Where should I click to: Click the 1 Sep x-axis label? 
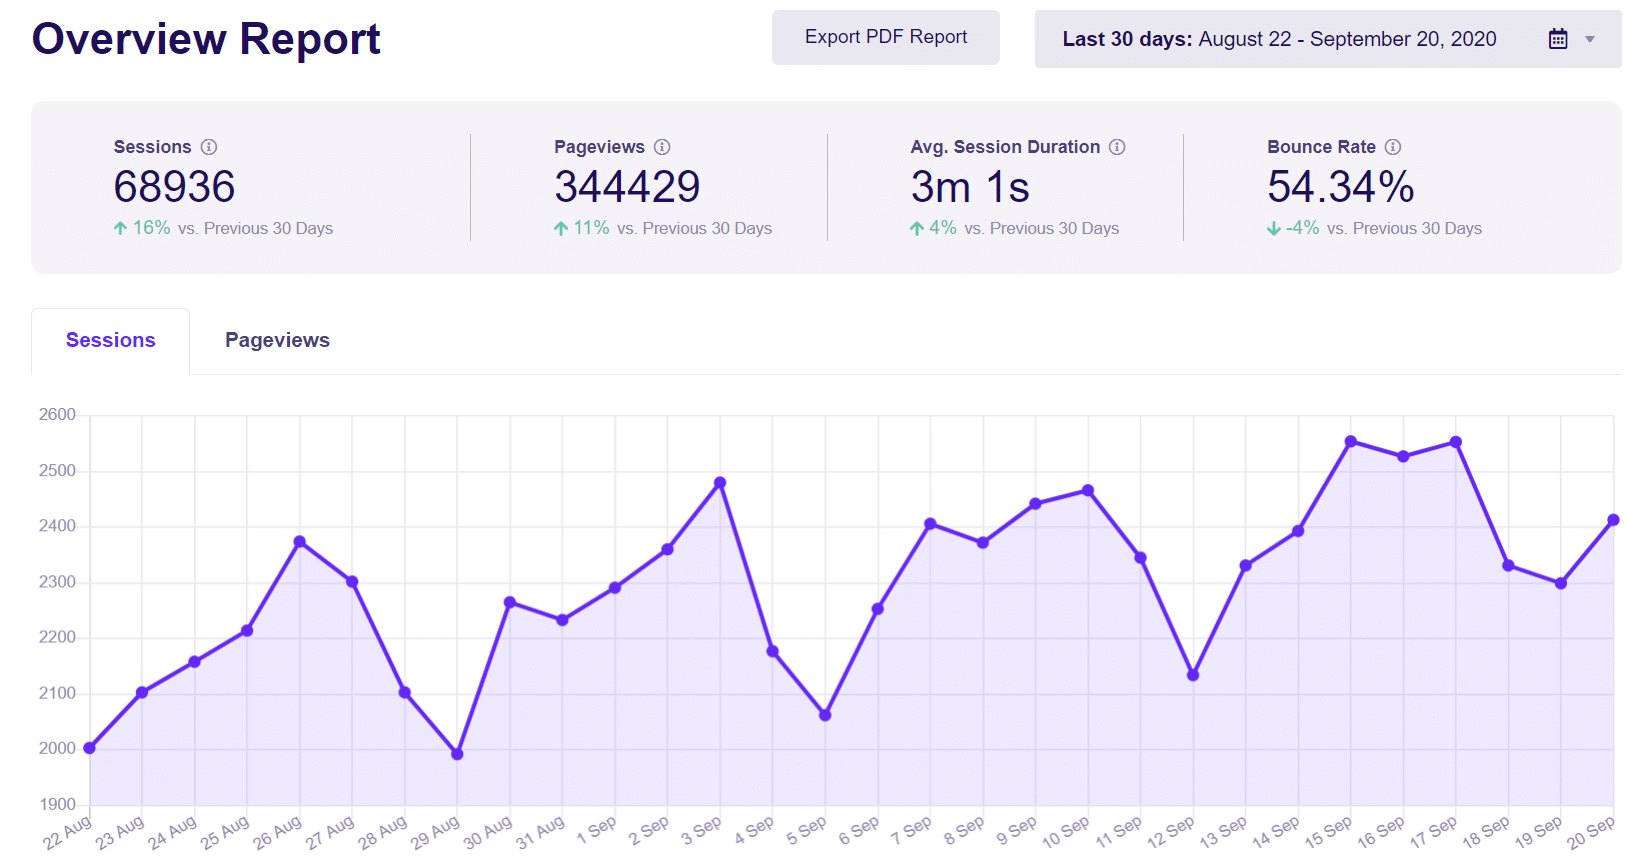point(597,831)
